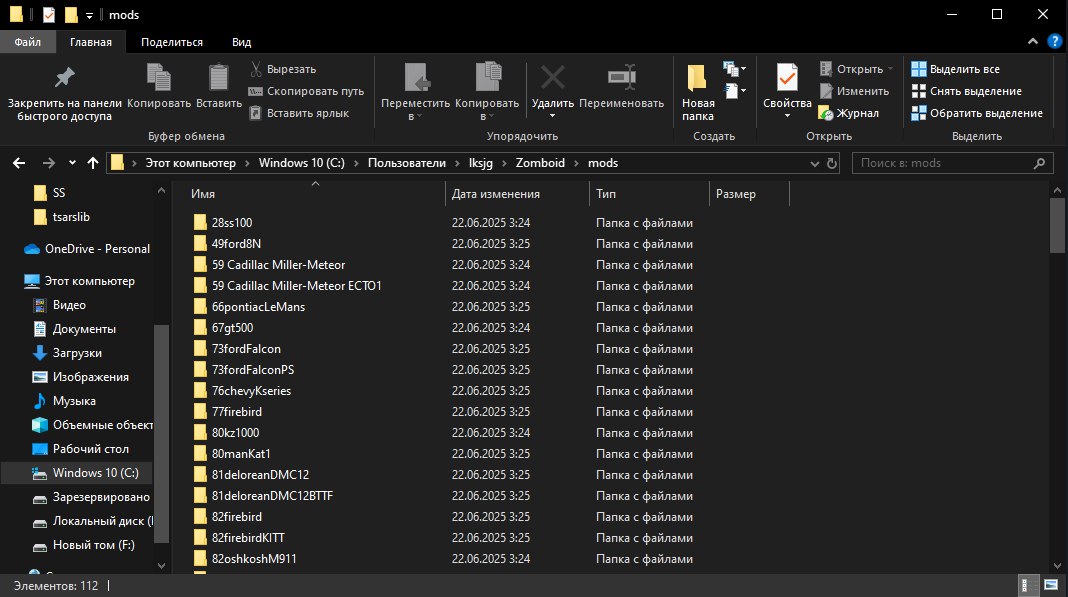Click Выделить все select all
The image size is (1068, 597).
(x=956, y=69)
